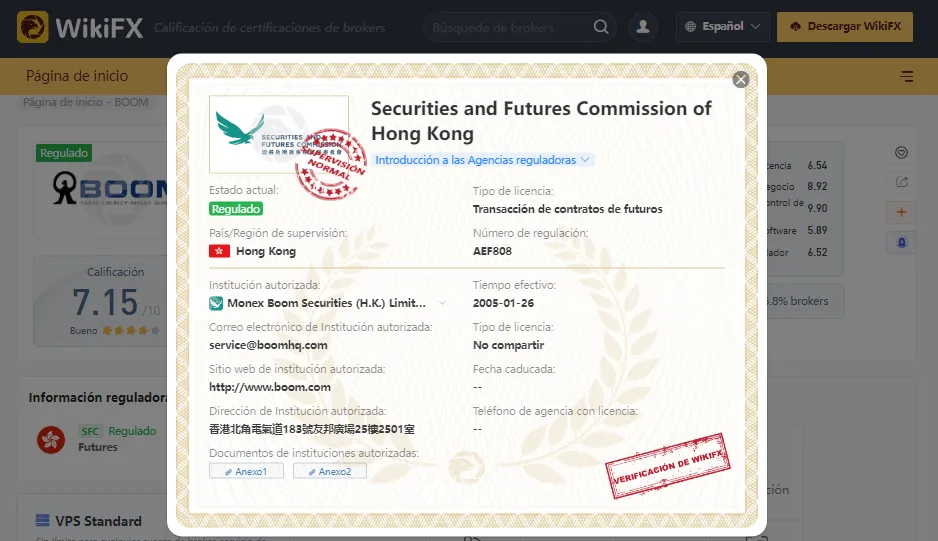Image resolution: width=938 pixels, height=541 pixels.
Task: Click the share icon in sidebar
Action: point(902,182)
